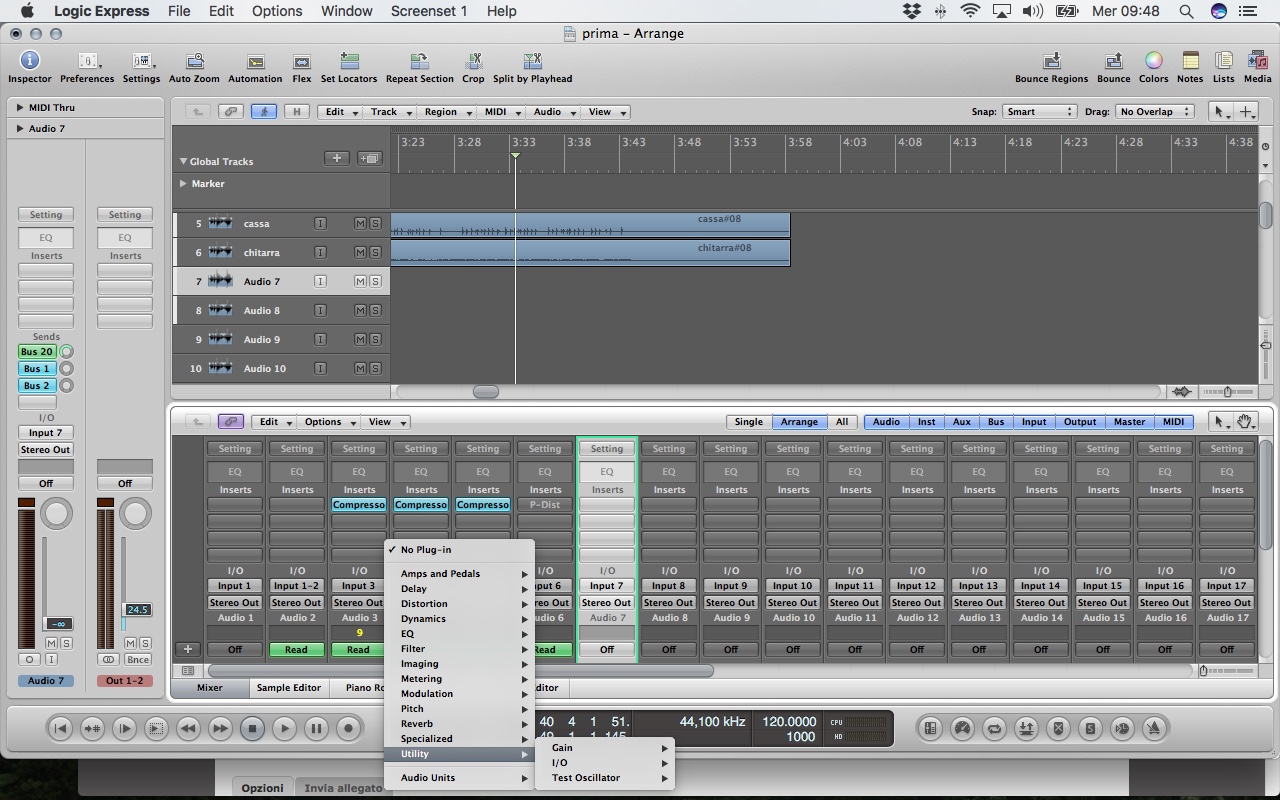Mute the Audio 9 track

[360, 340]
